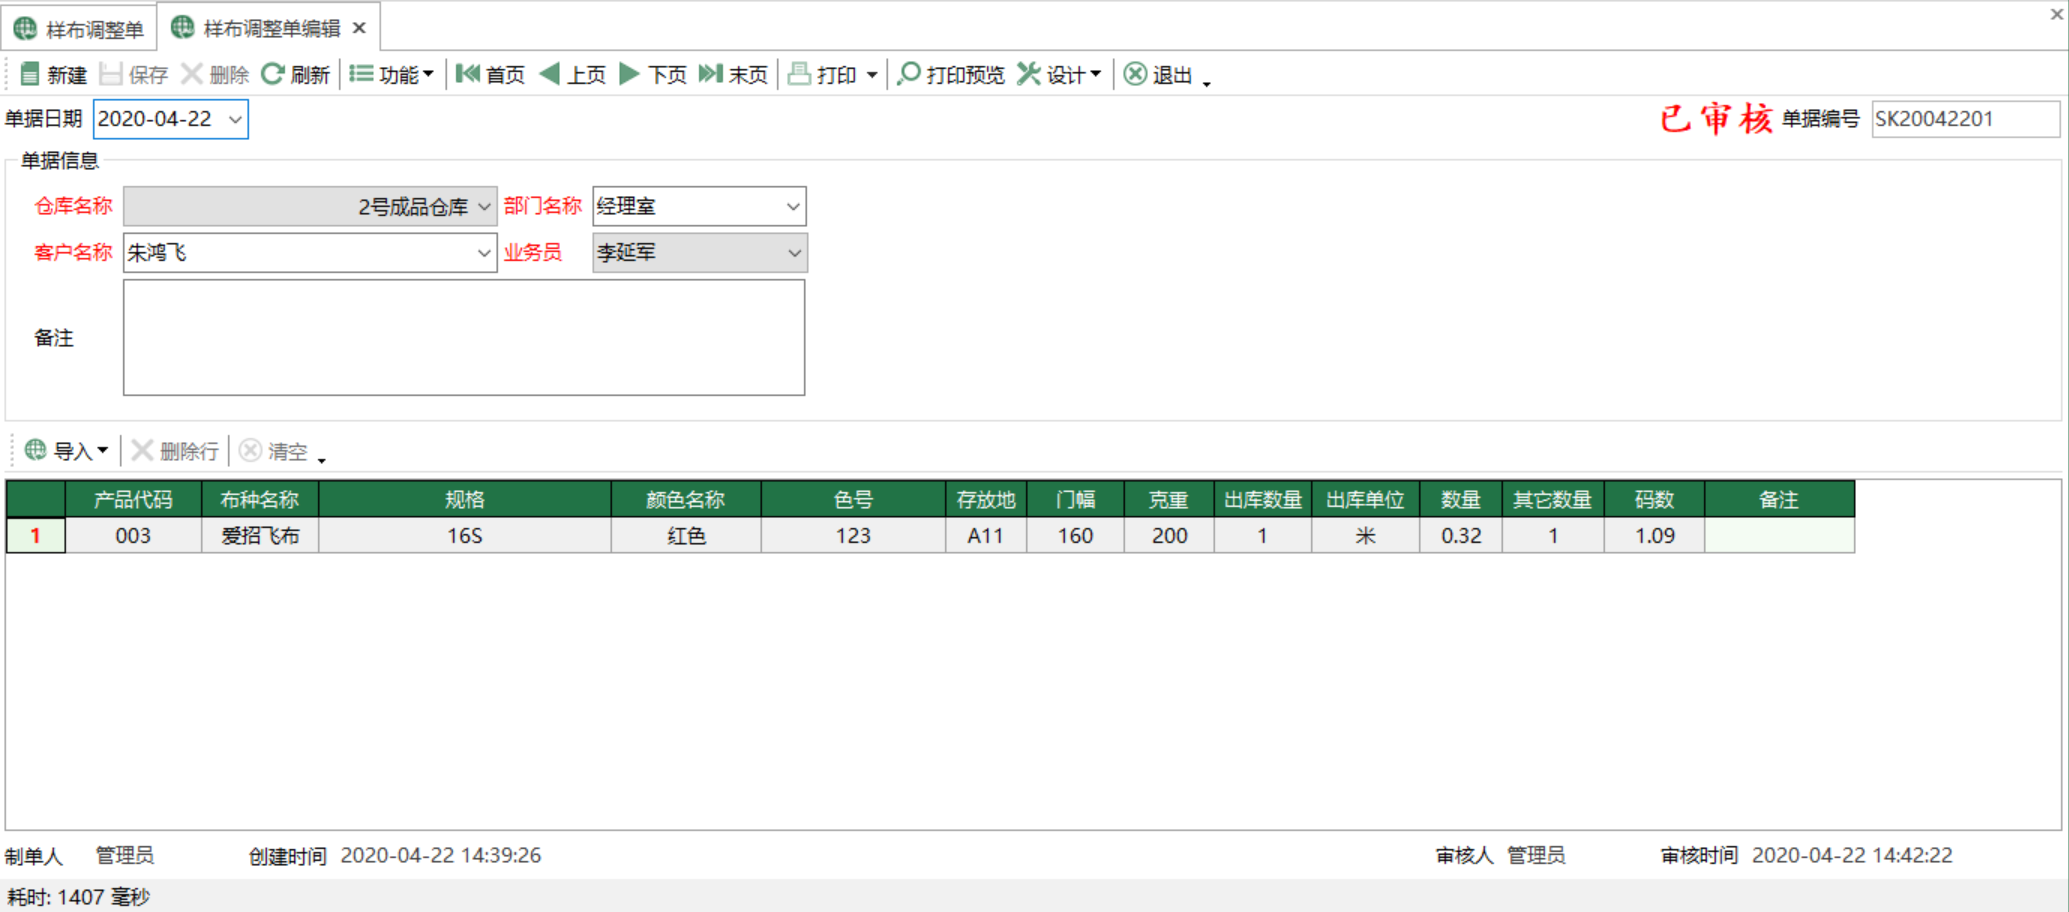Click inside the 备注 remarks text box

coord(464,338)
